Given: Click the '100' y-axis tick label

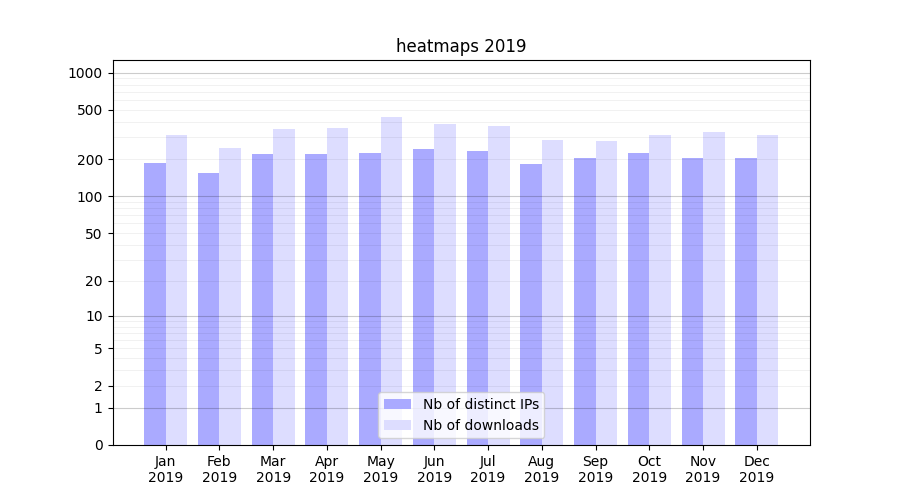Looking at the screenshot, I should click(x=89, y=197).
